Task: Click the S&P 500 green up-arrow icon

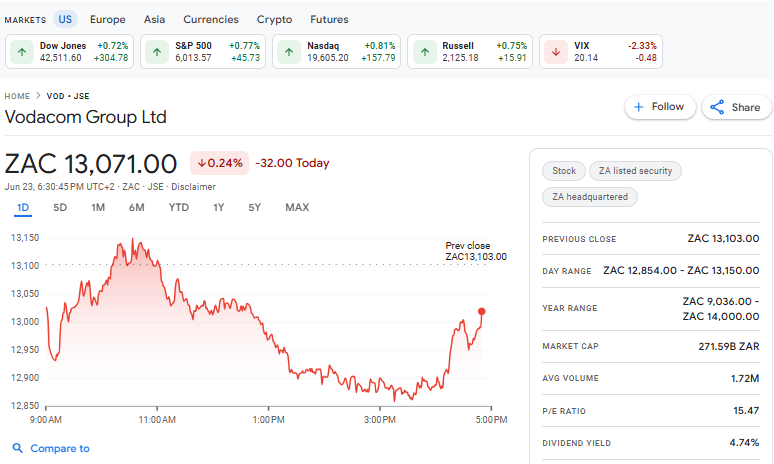Action: click(157, 52)
